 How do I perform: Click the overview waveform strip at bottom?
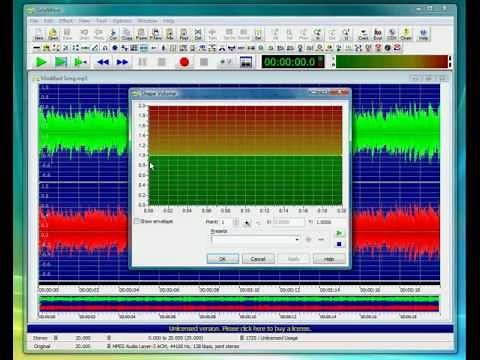(239, 304)
